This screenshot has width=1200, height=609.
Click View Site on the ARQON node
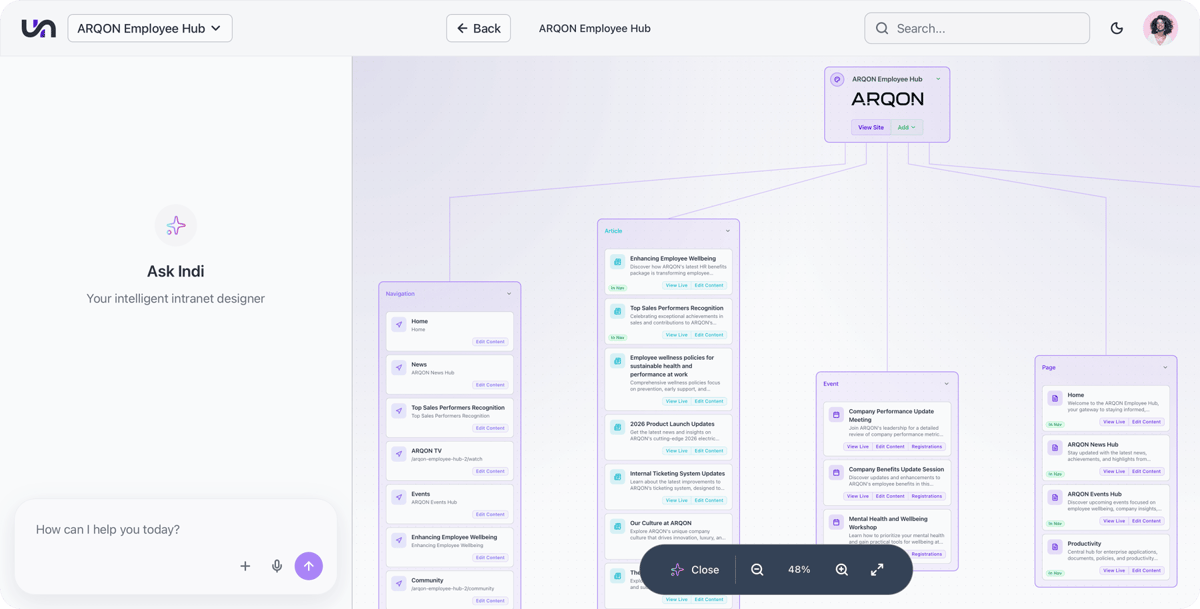pos(871,127)
